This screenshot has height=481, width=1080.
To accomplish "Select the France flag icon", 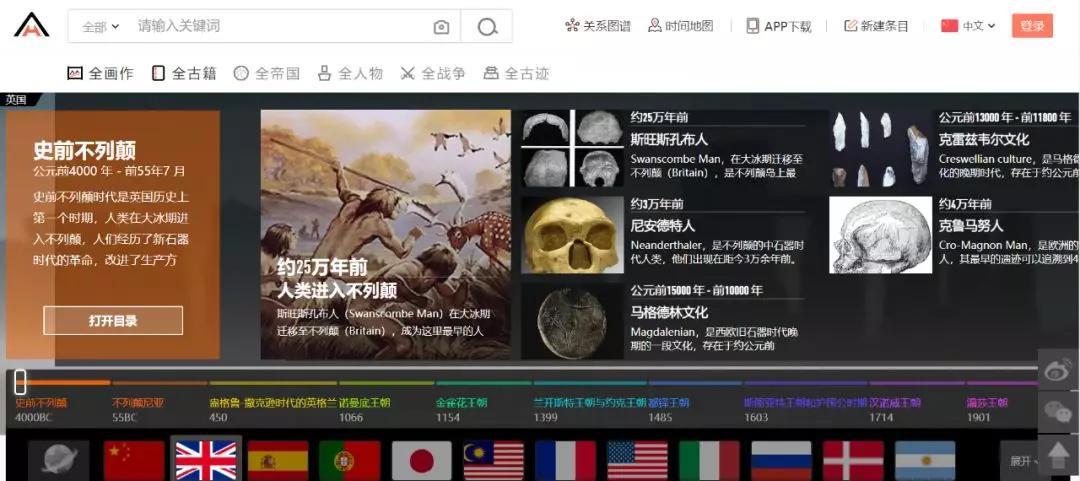I will click(x=565, y=461).
